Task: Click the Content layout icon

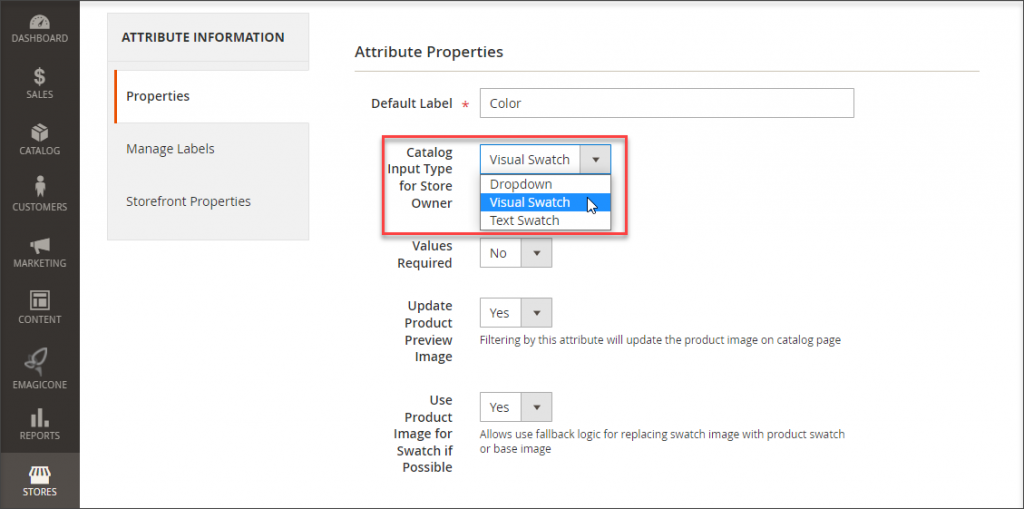Action: (39, 301)
